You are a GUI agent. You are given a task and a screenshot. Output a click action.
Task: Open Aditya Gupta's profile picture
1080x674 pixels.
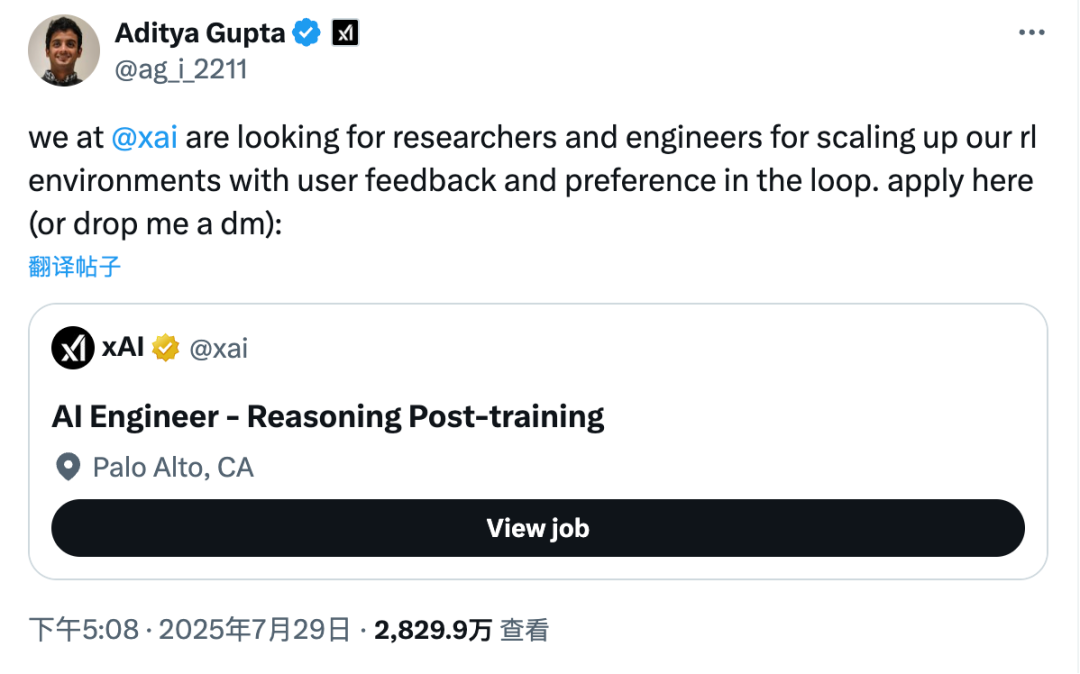tap(63, 50)
